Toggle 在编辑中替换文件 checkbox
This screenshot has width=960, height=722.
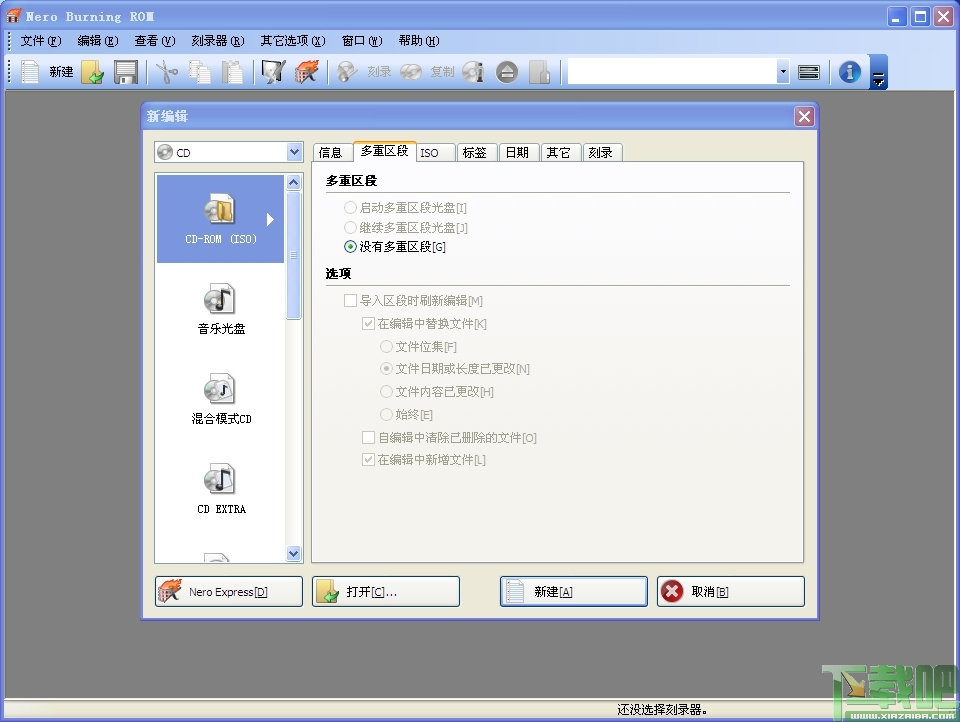coord(424,323)
